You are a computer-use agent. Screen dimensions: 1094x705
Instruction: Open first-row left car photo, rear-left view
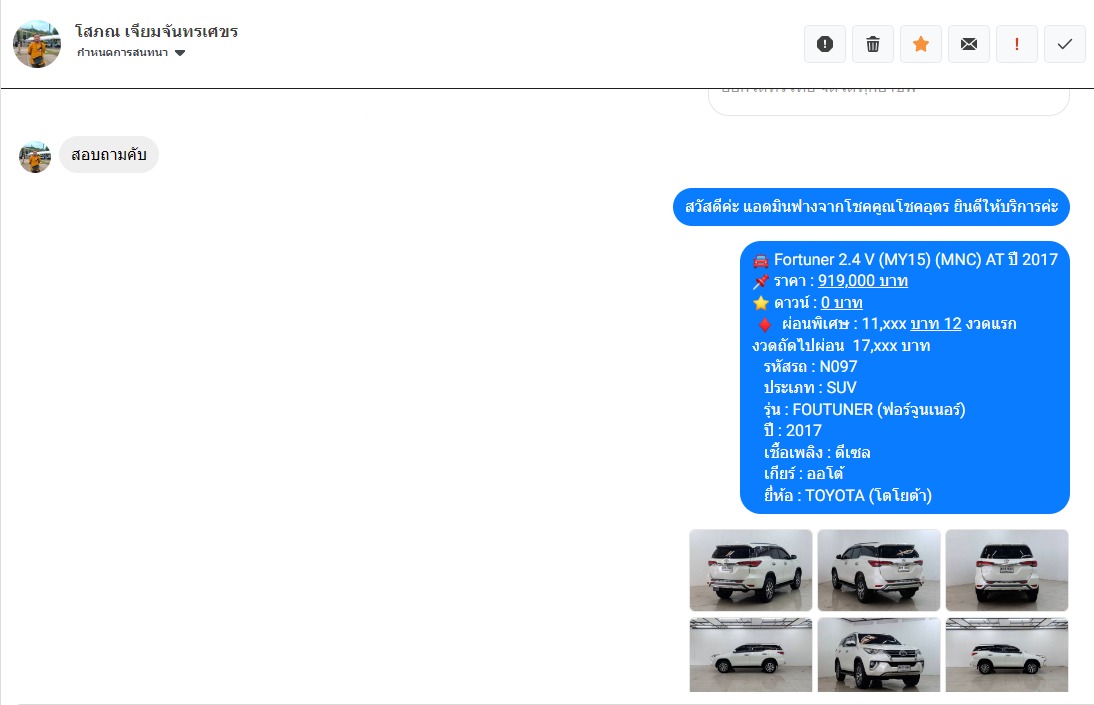click(x=751, y=570)
